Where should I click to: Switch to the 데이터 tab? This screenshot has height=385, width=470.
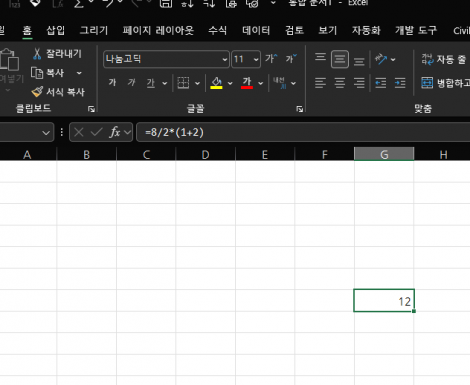tap(256, 30)
